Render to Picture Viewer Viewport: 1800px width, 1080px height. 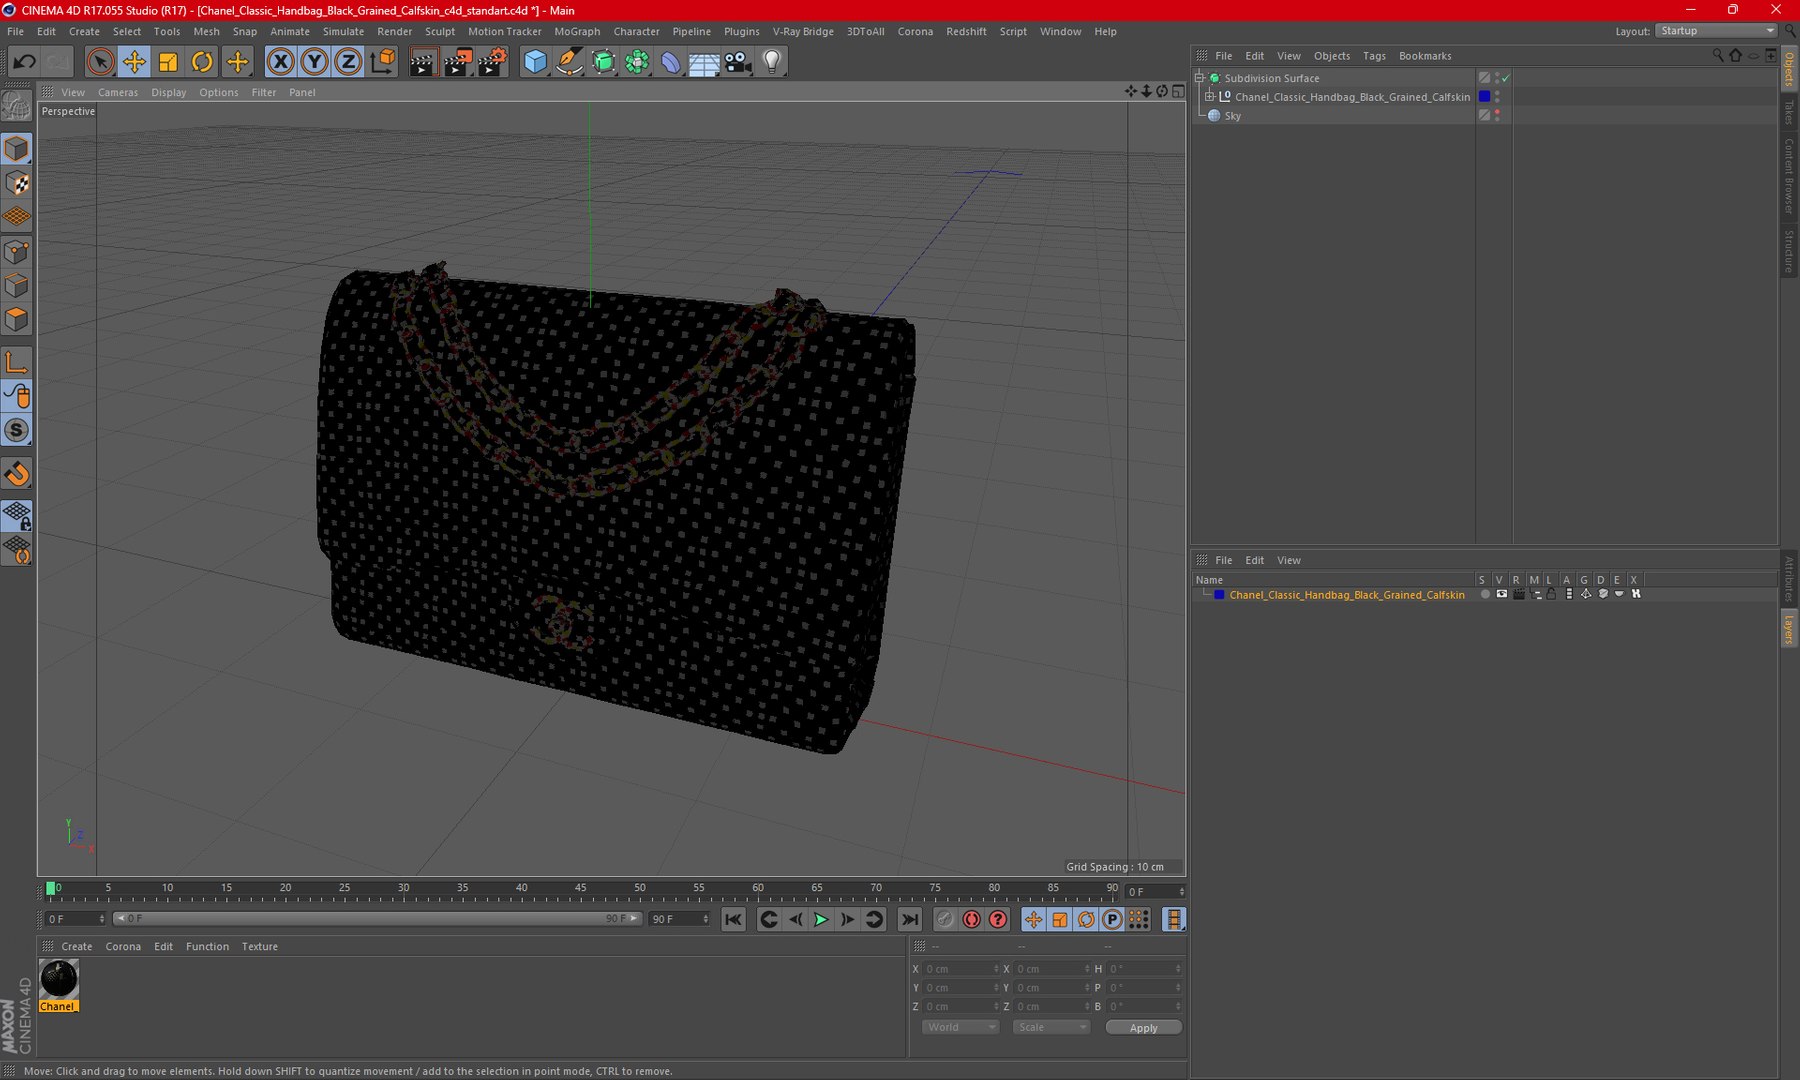coord(457,62)
